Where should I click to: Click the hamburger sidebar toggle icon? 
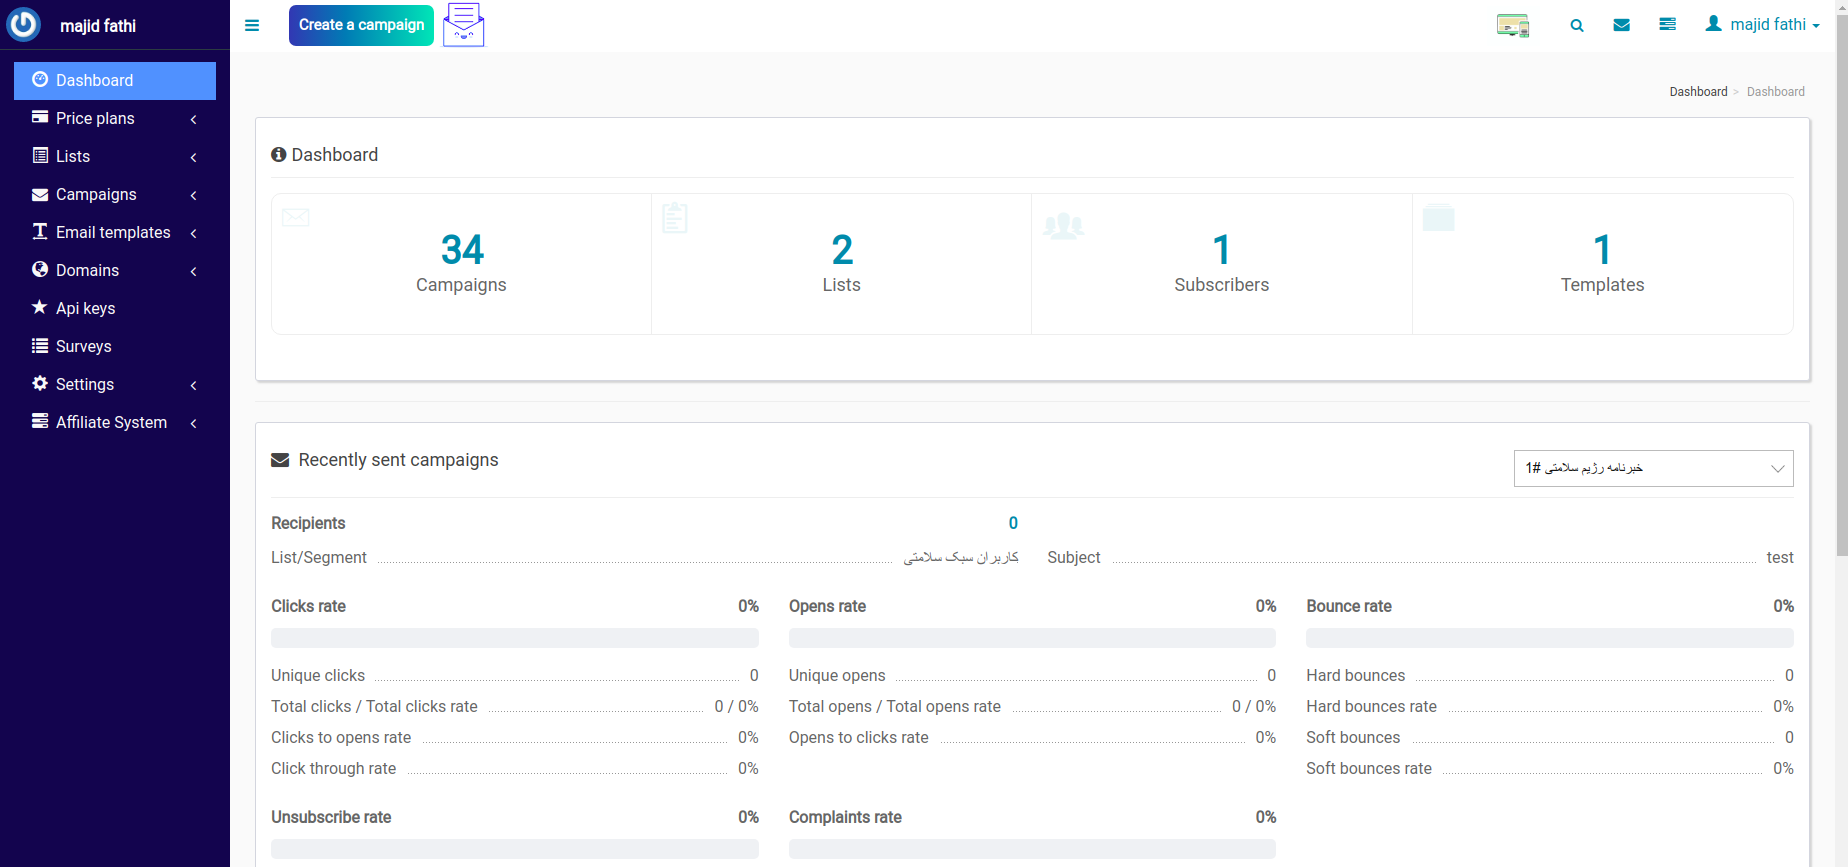pos(252,26)
